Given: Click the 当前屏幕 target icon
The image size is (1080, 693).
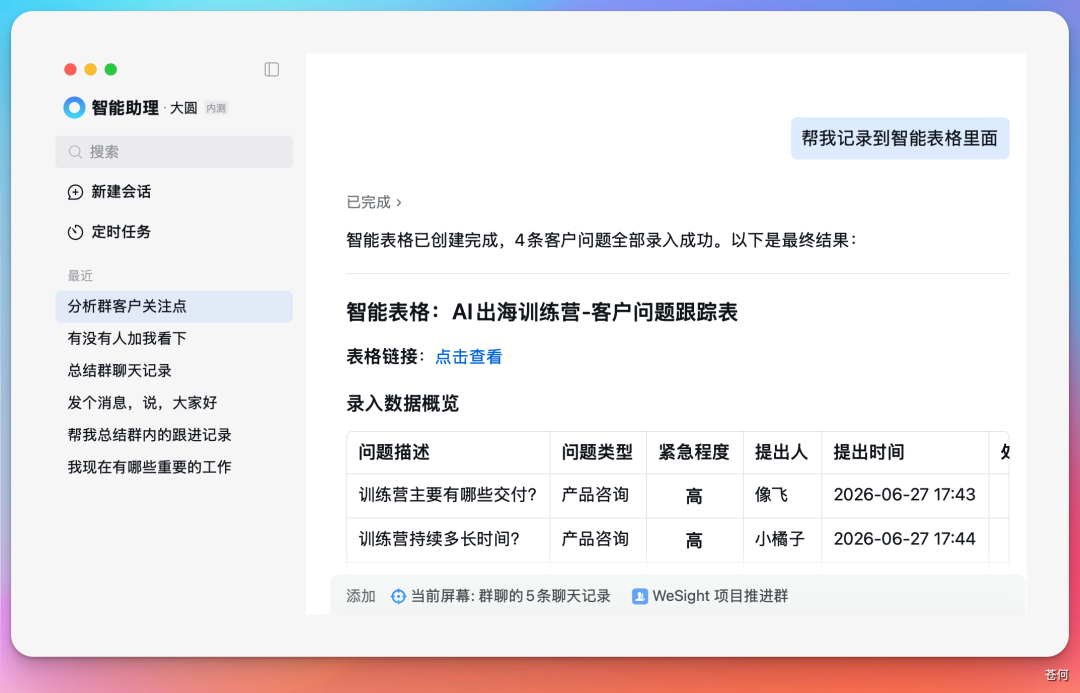Looking at the screenshot, I should (x=398, y=597).
